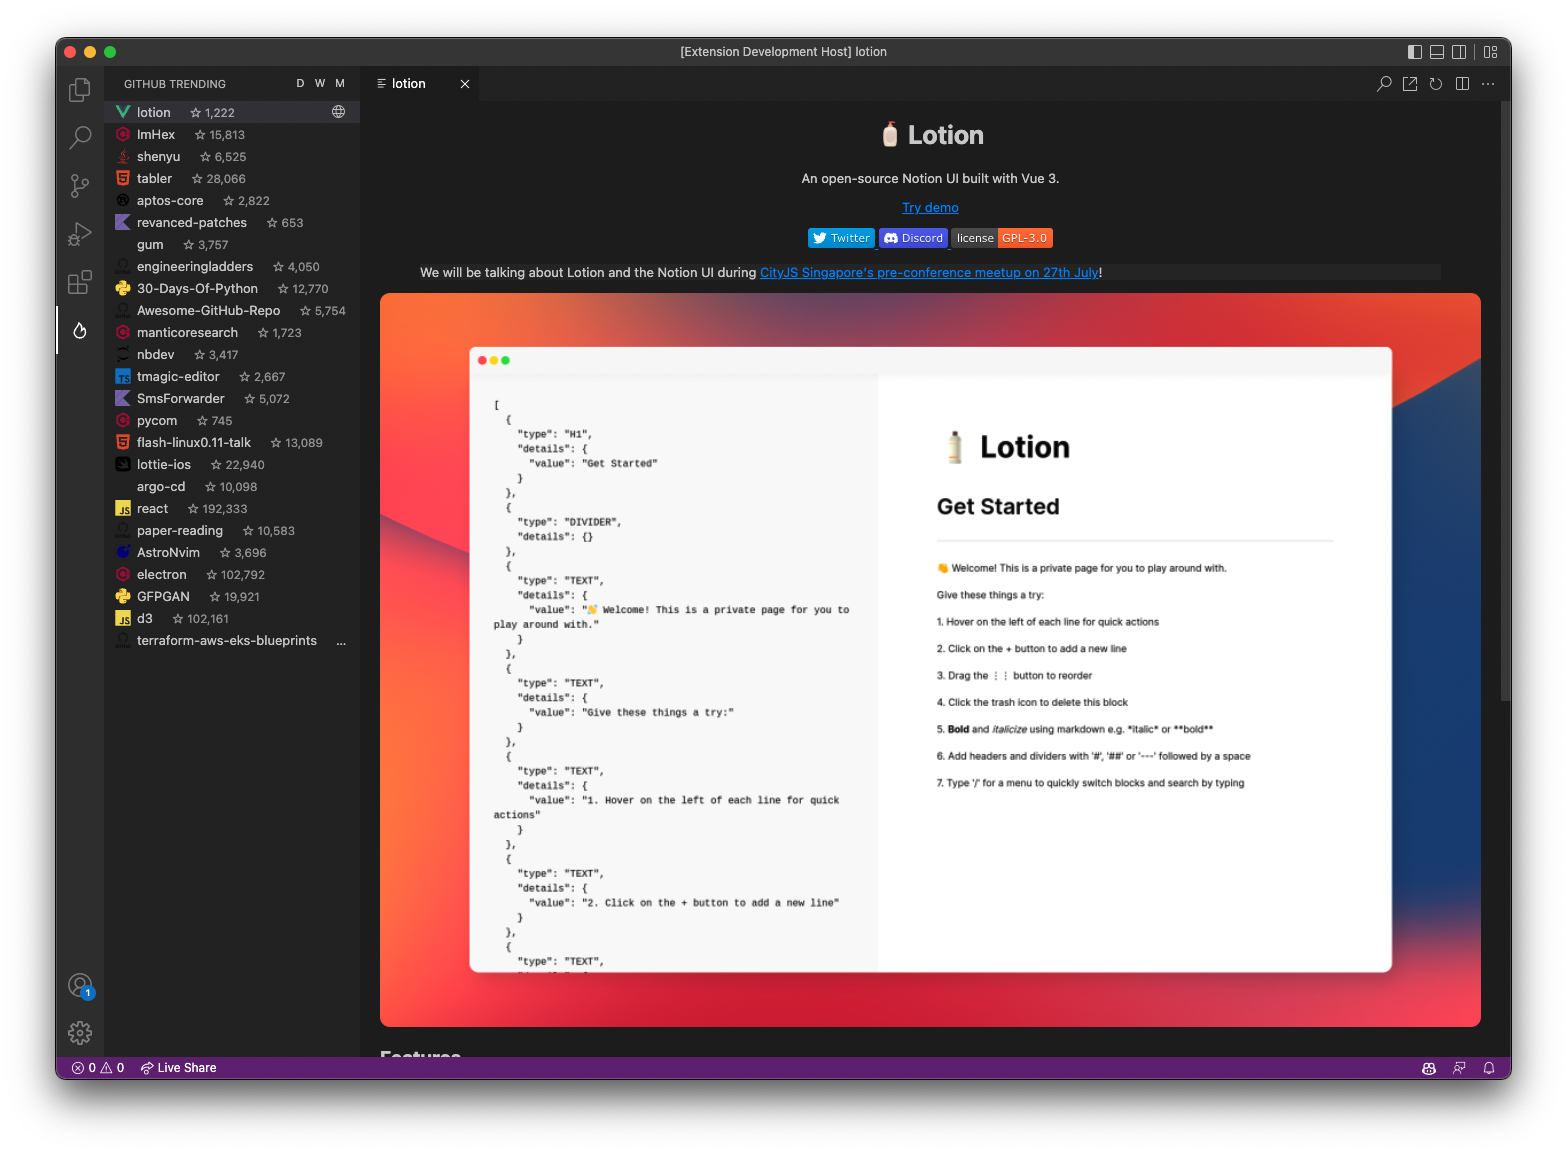Open in external window icon

[x=1410, y=84]
